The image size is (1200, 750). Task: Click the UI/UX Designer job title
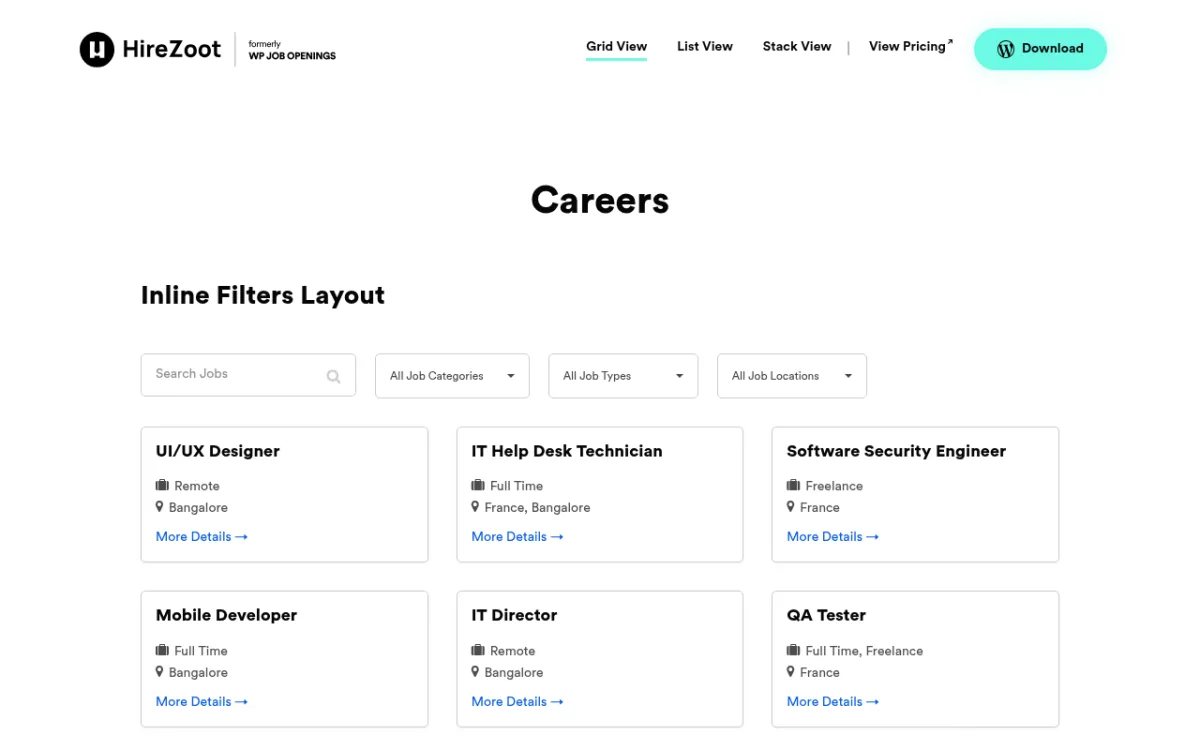(x=218, y=451)
